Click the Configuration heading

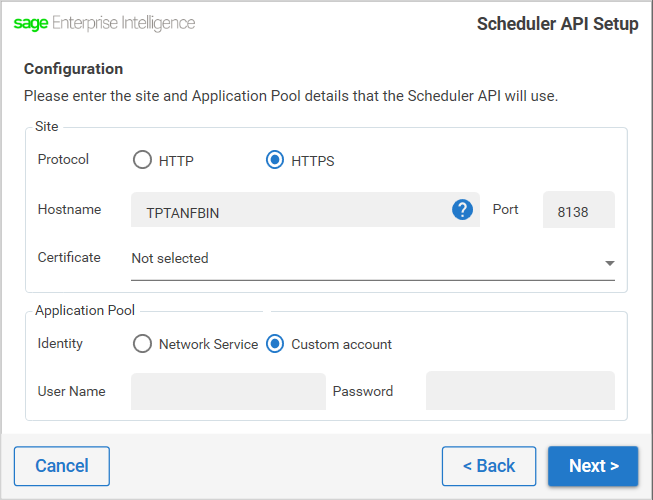pos(73,69)
